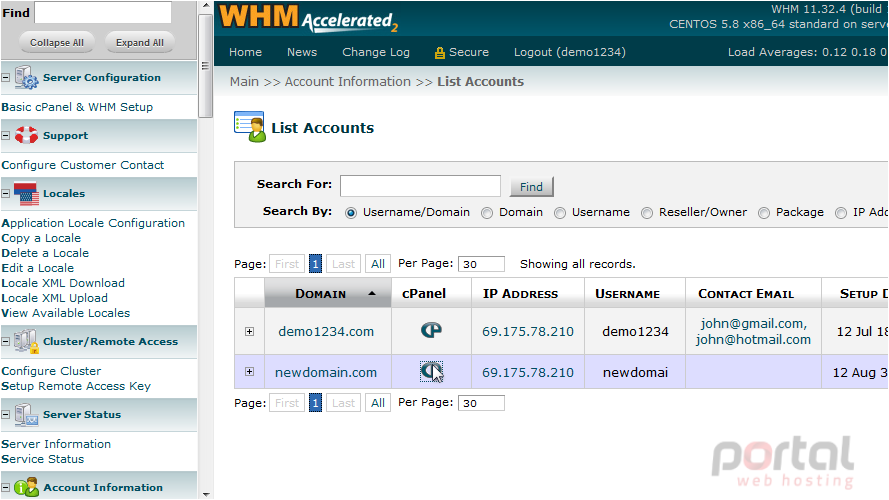Select Username/Domain search radio button
This screenshot has width=889, height=500.
[x=351, y=213]
